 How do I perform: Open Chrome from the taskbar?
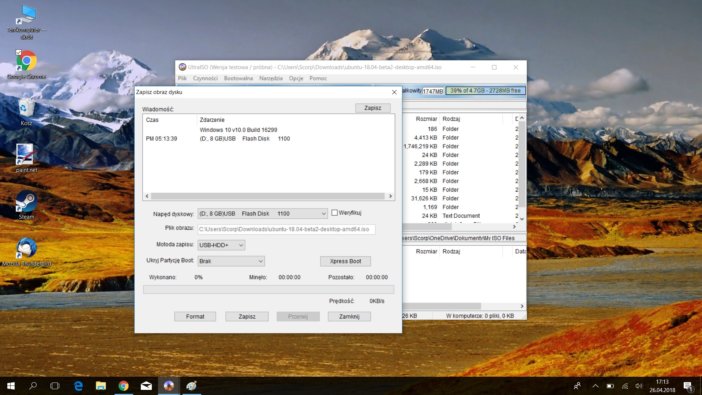124,386
